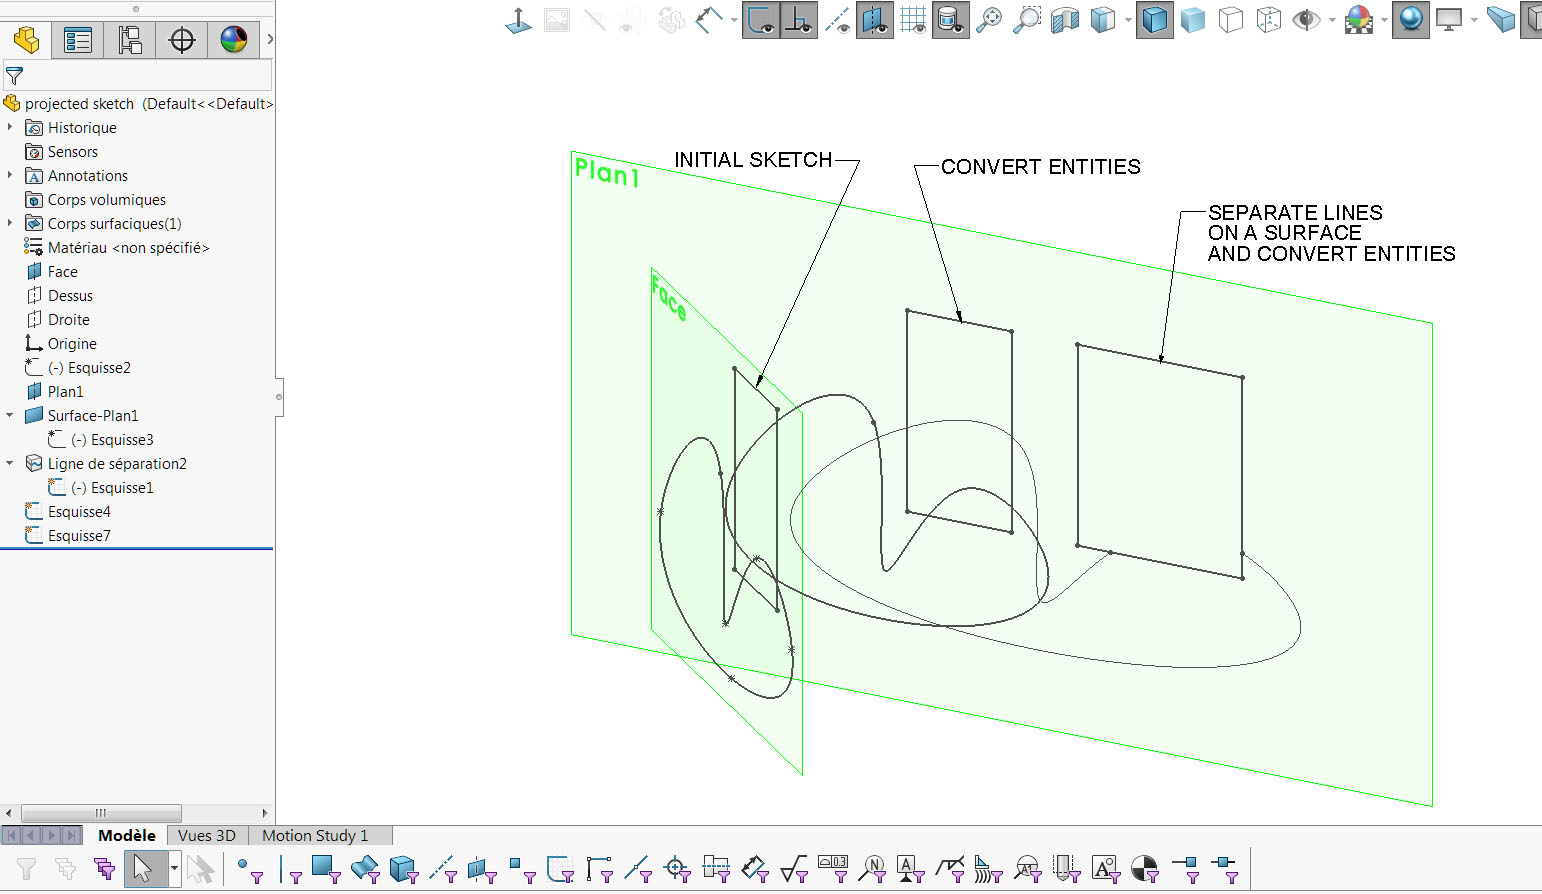Toggle the grid display in the view toolbar

913,19
